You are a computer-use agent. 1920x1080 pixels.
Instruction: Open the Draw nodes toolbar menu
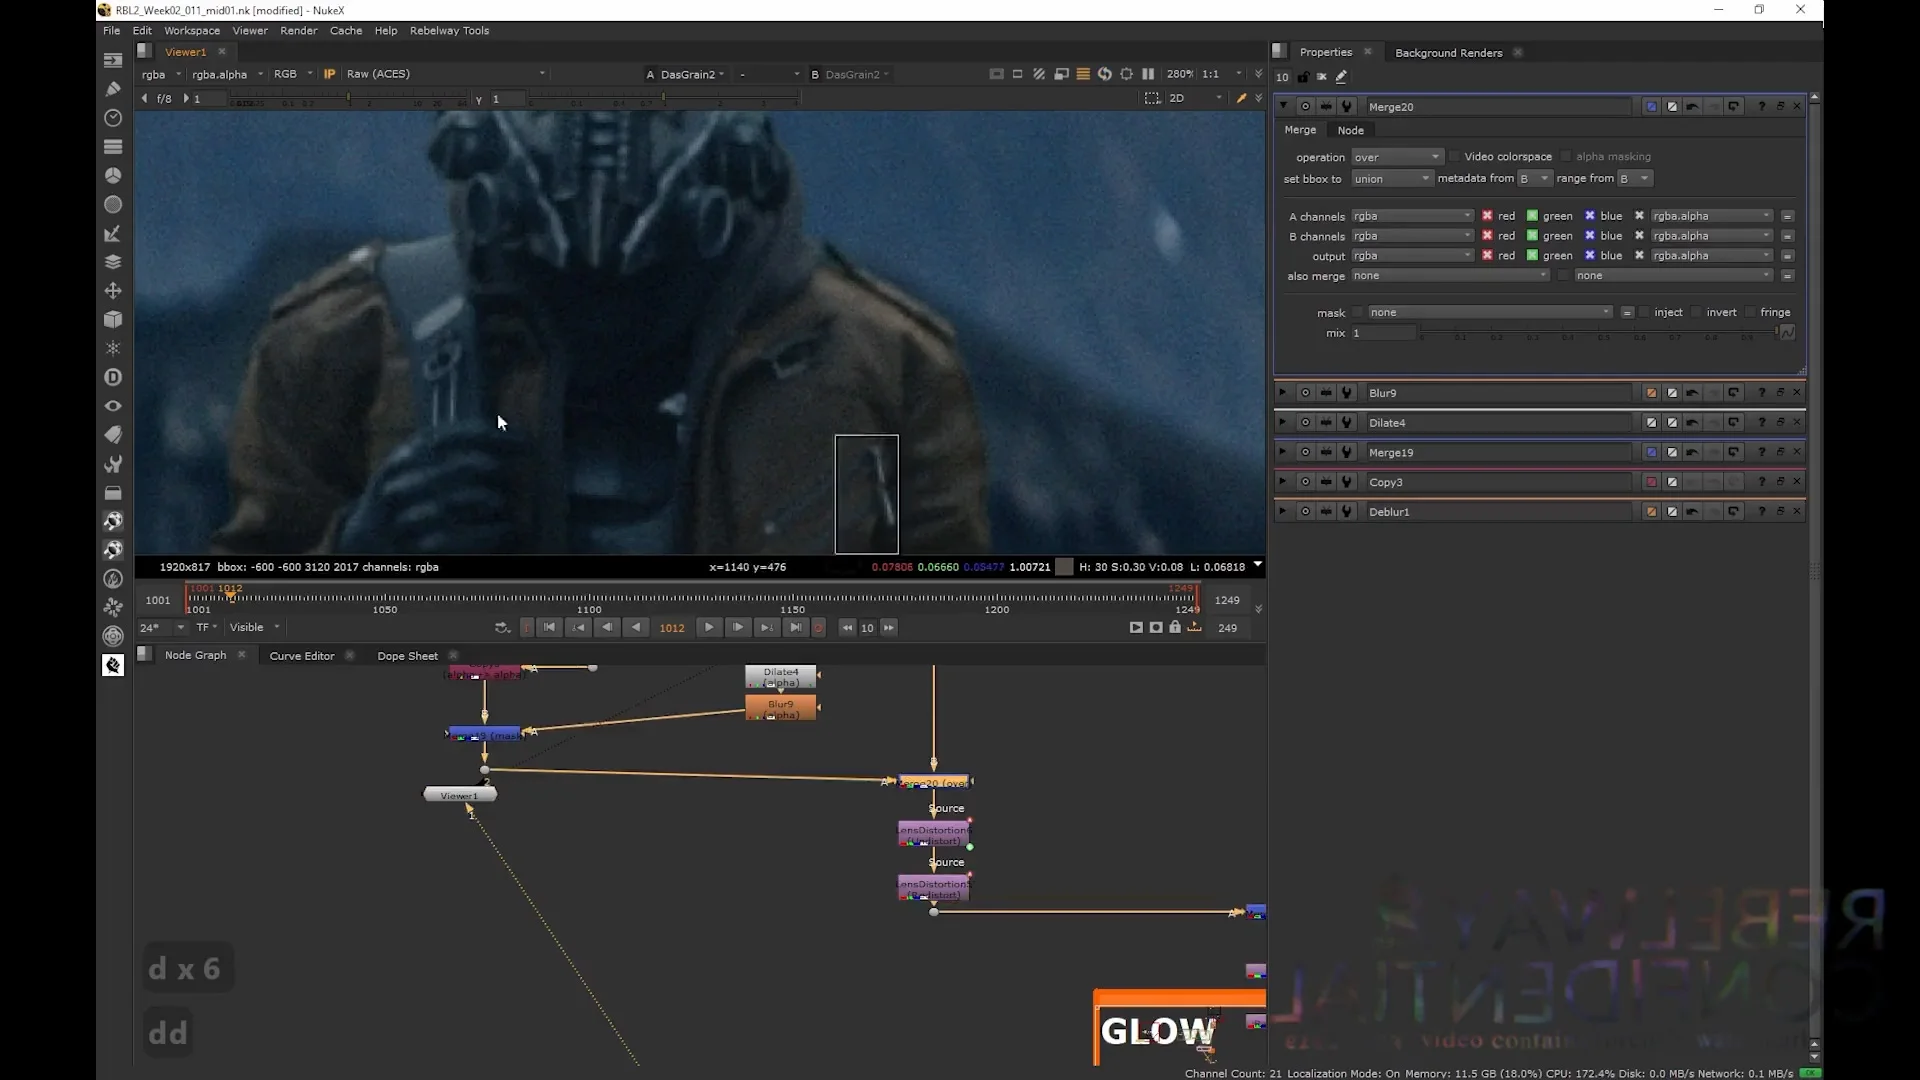click(113, 89)
